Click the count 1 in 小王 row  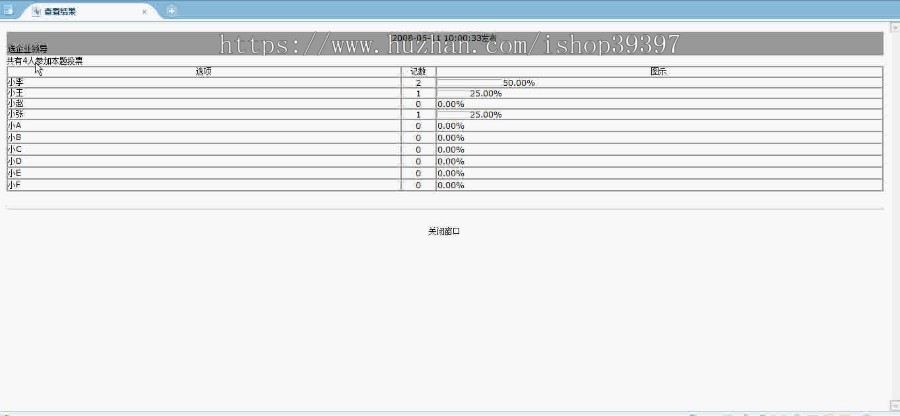pyautogui.click(x=418, y=94)
